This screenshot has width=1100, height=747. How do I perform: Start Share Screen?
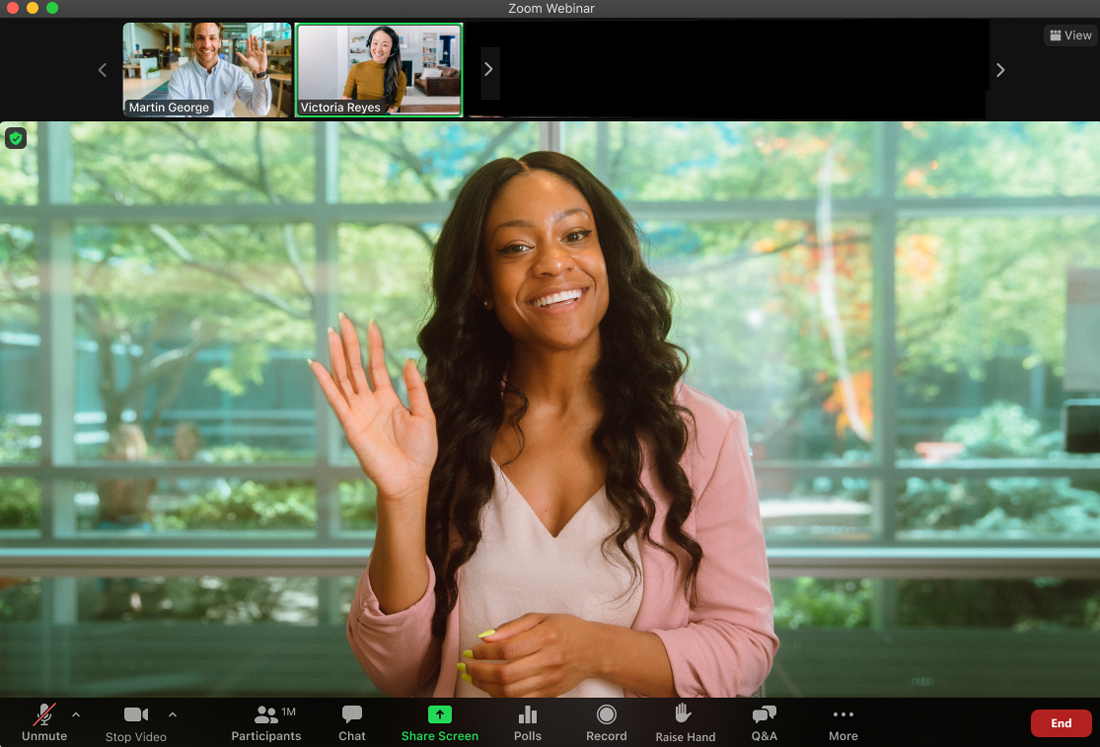440,723
